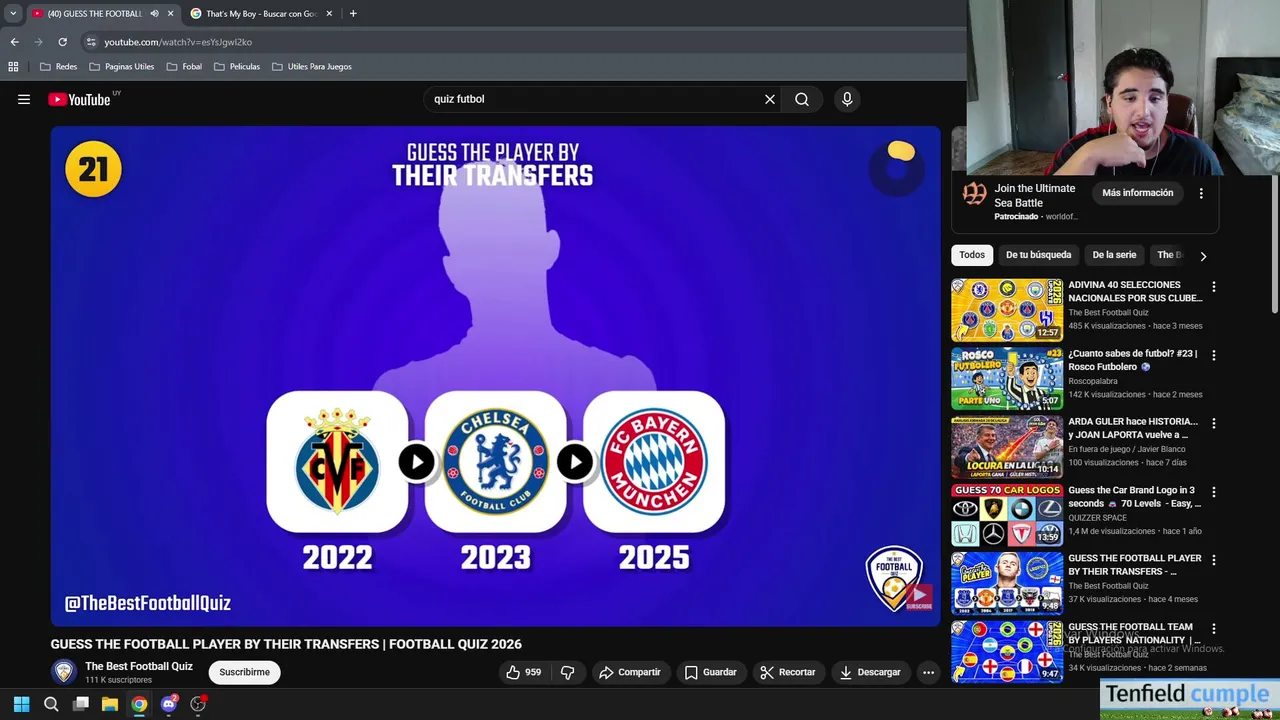Open The Best Football Quiz channel avatar
Screen dimensions: 1280x720
coord(64,672)
